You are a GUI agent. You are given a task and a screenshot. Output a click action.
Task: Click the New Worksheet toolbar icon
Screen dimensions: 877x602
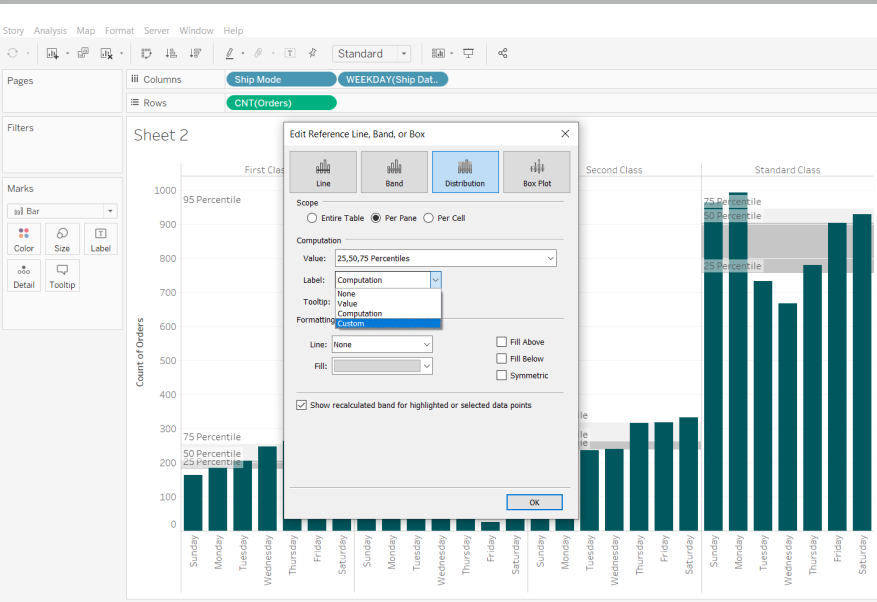coord(53,53)
